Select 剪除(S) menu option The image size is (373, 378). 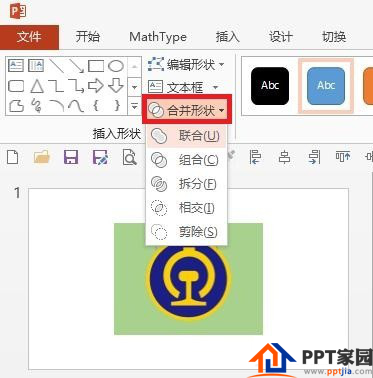[x=187, y=232]
